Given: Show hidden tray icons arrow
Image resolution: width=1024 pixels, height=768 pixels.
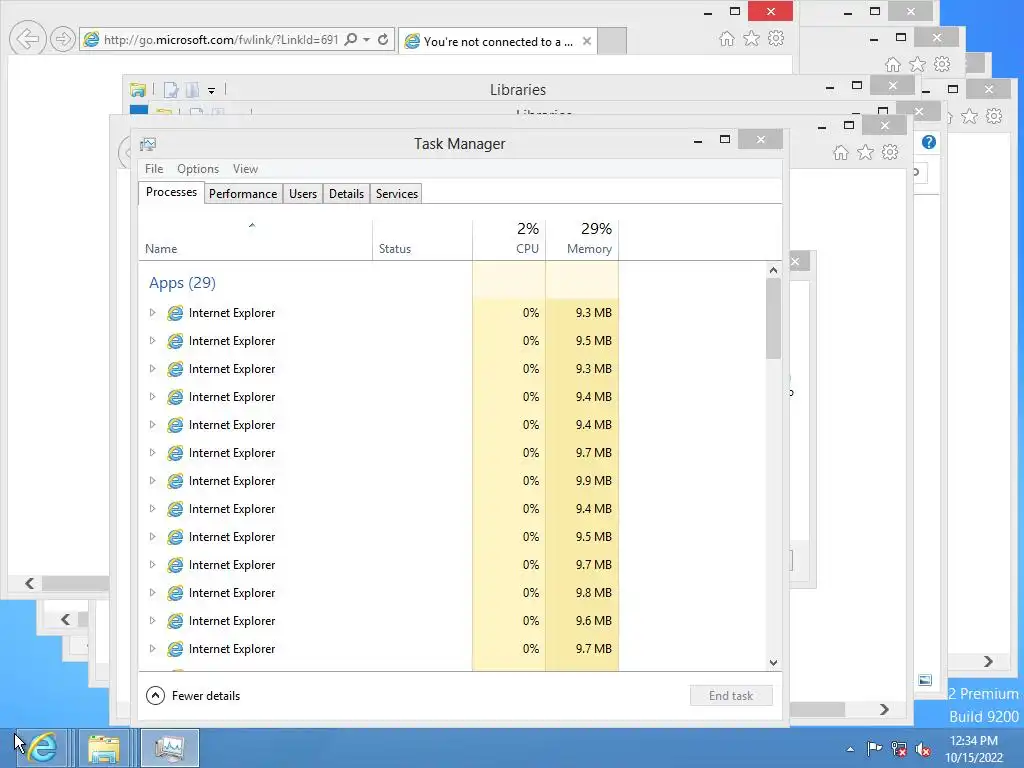Looking at the screenshot, I should [x=850, y=749].
